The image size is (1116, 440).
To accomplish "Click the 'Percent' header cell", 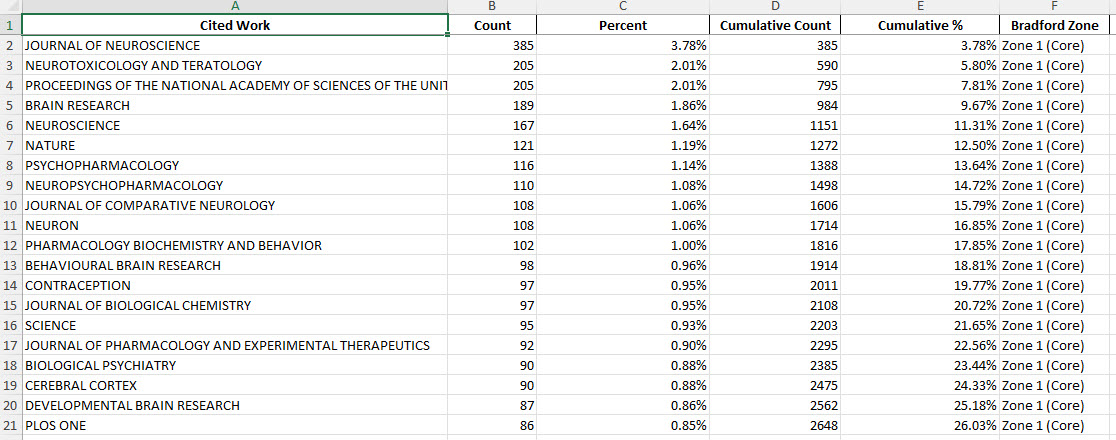I will (623, 26).
